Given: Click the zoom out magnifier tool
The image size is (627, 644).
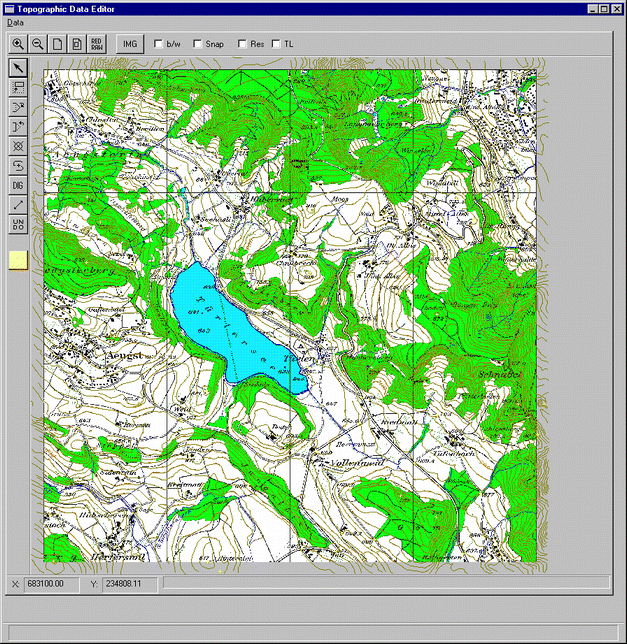Looking at the screenshot, I should [38, 44].
